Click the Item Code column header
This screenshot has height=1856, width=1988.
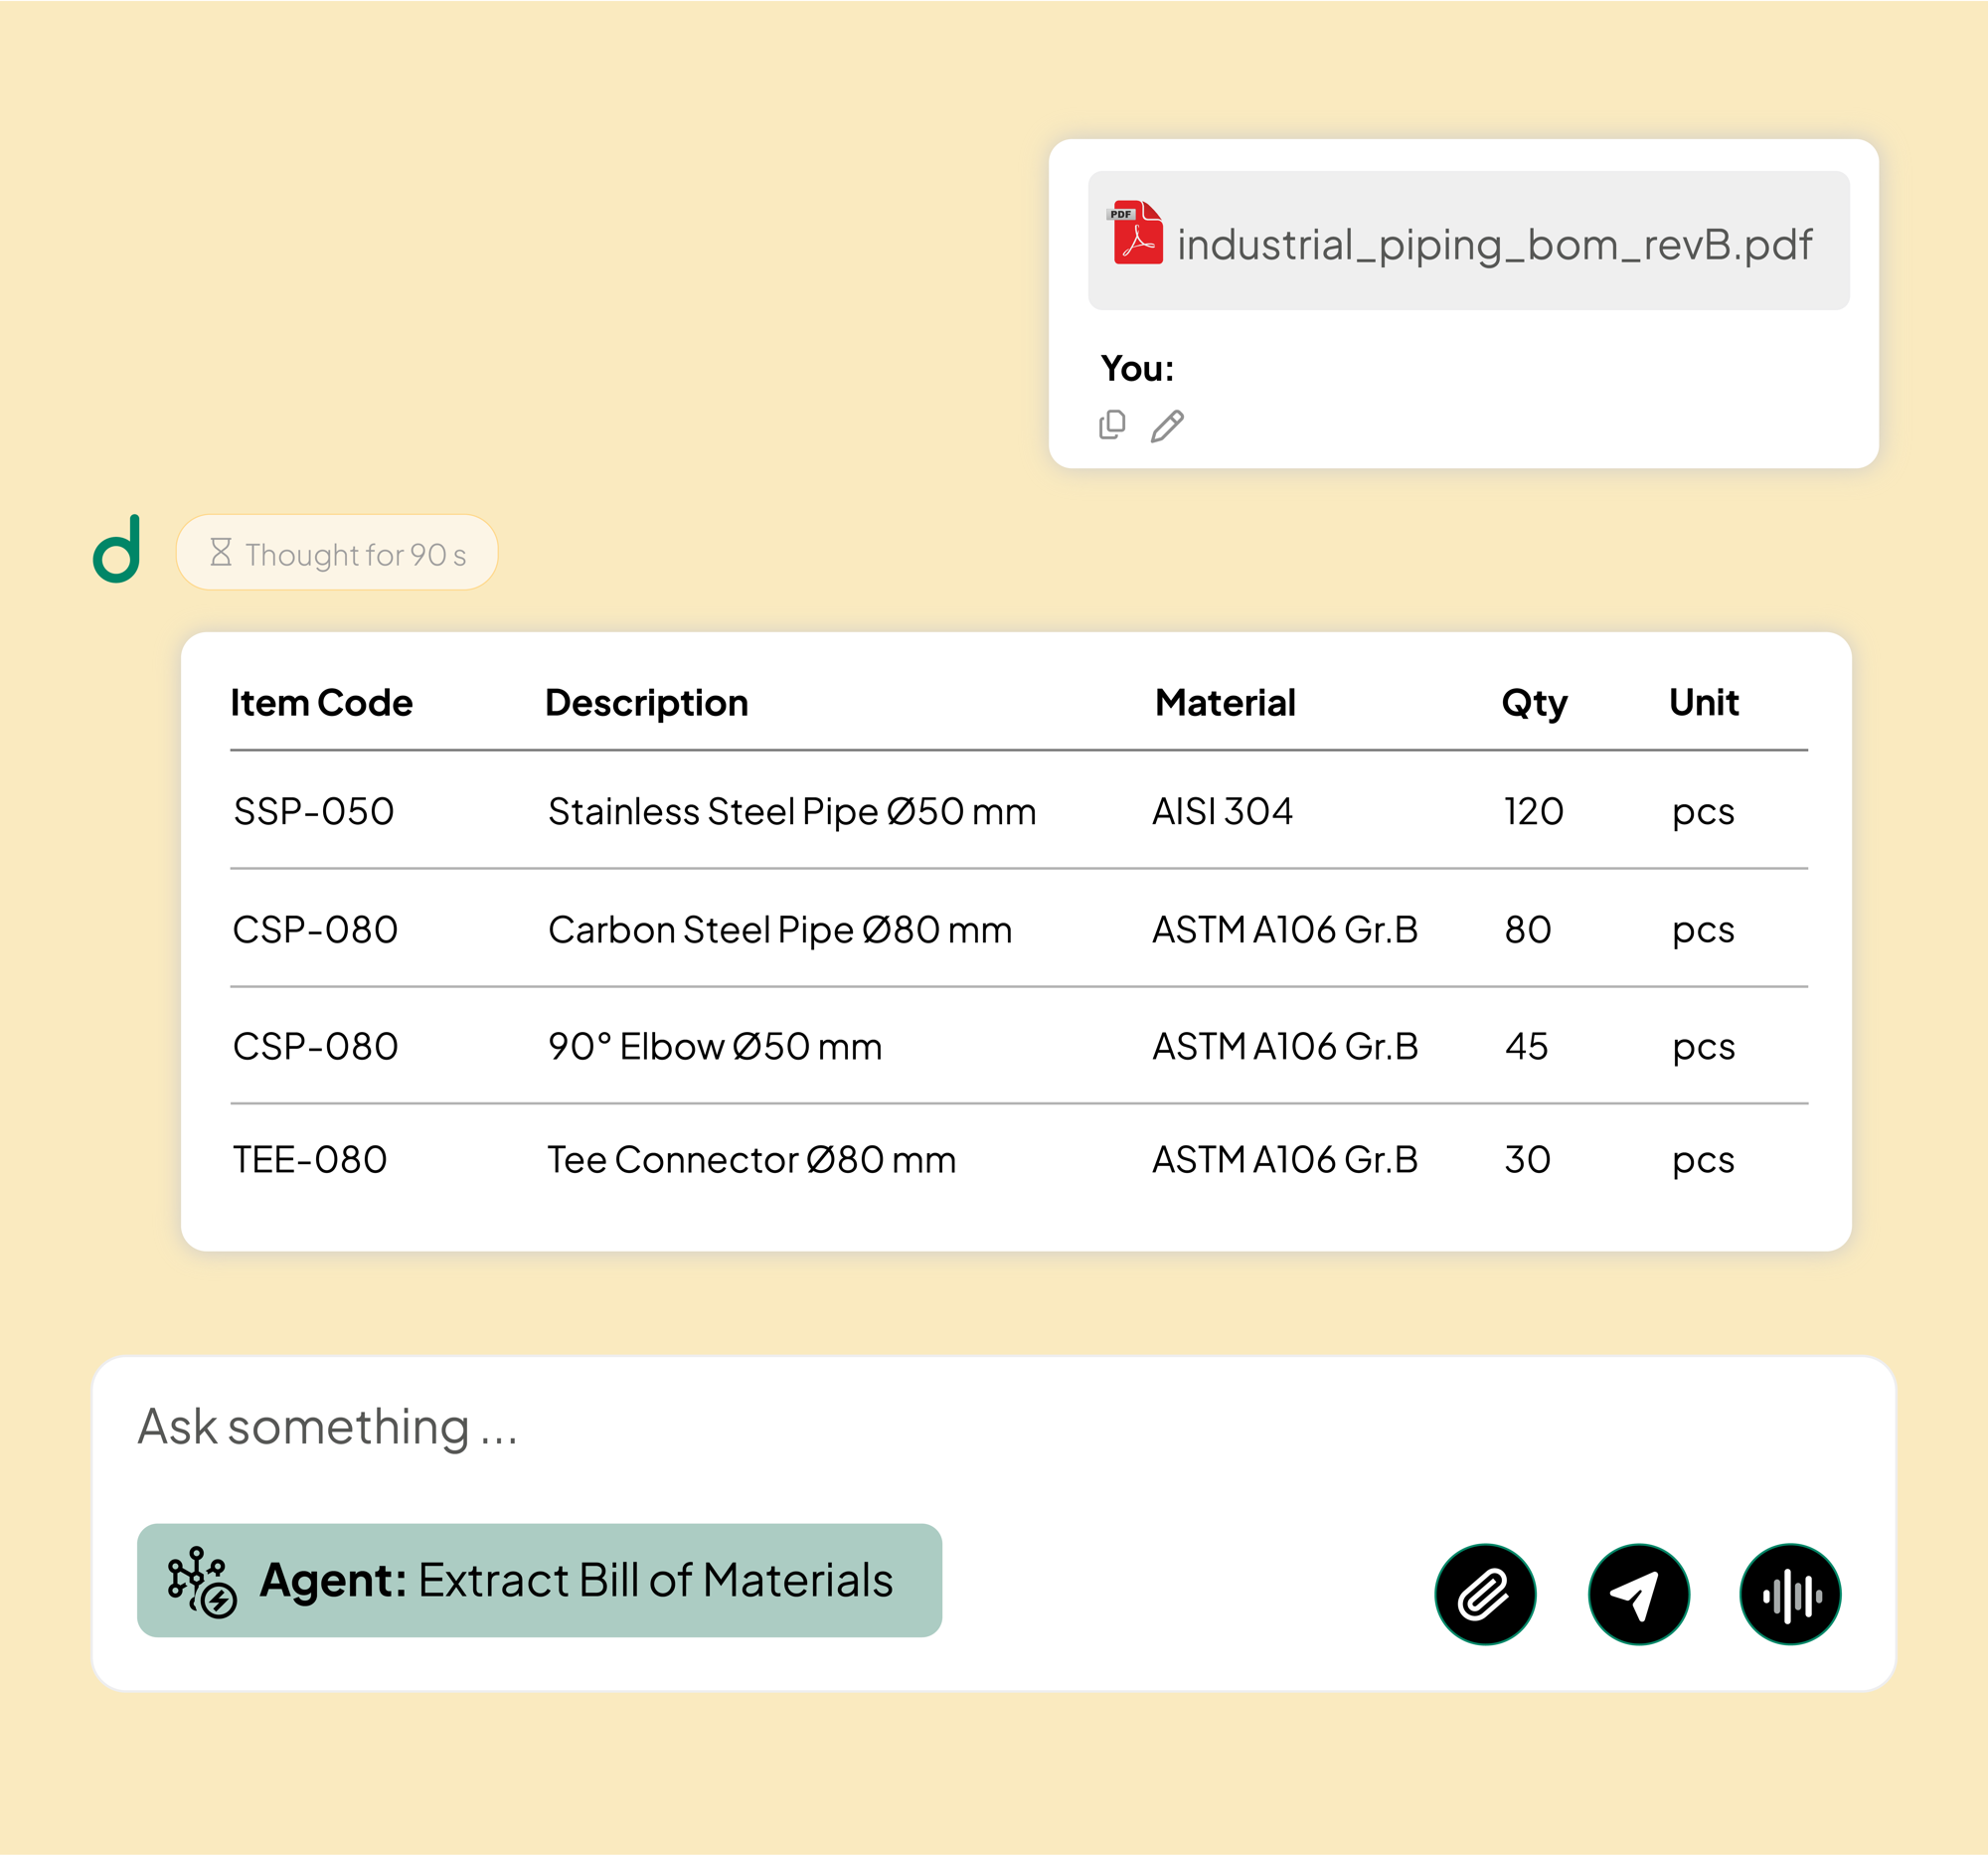tap(321, 703)
